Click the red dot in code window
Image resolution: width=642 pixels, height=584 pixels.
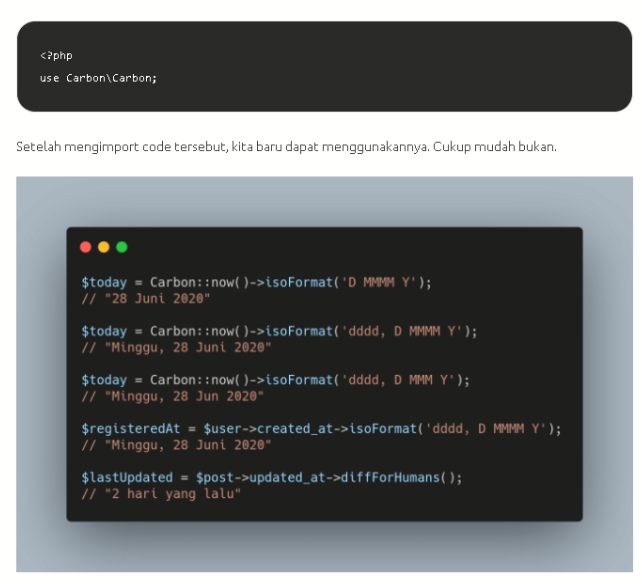[86, 247]
